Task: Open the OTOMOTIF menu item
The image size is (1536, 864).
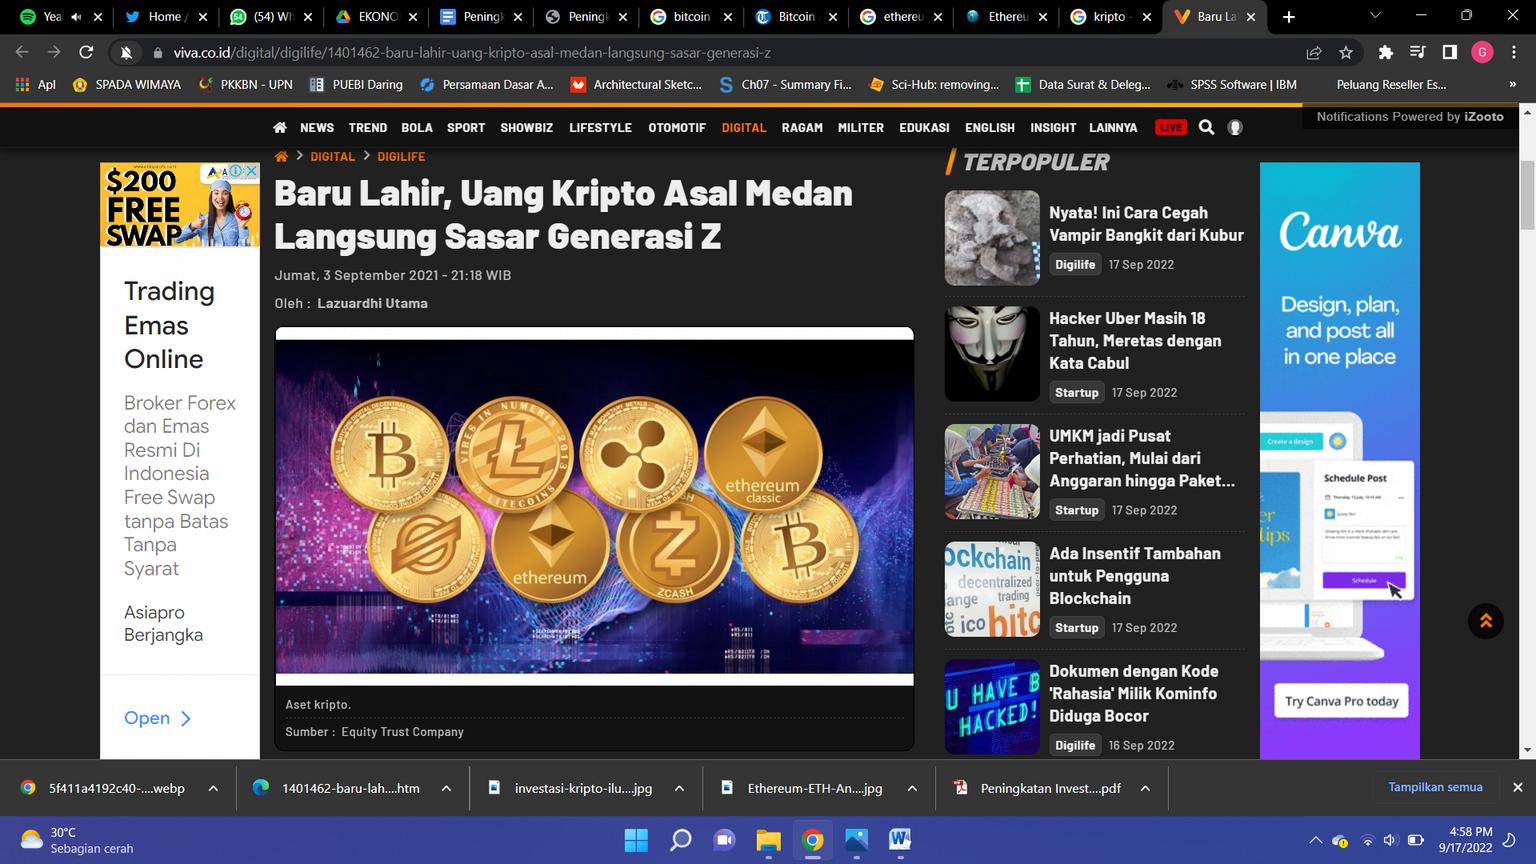Action: (677, 127)
